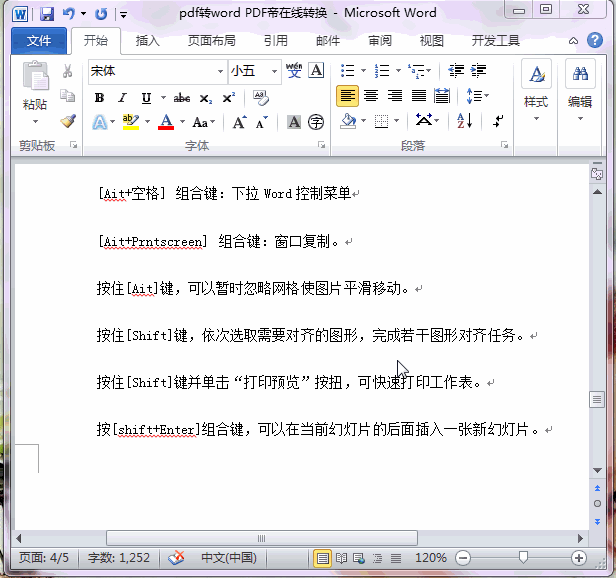616x578 pixels.
Task: Click page count 页面: 4/5
Action: click(x=44, y=558)
